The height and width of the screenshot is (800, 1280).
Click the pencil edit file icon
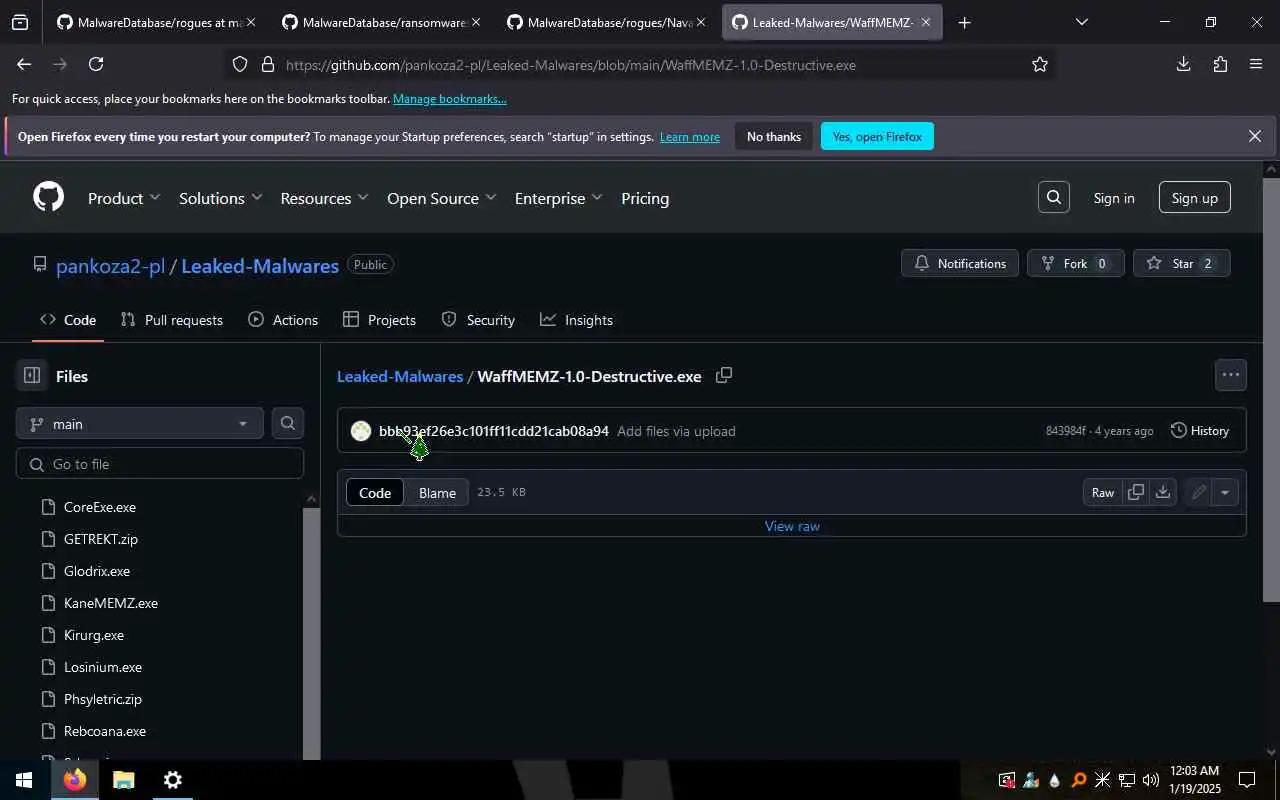pyautogui.click(x=1198, y=492)
